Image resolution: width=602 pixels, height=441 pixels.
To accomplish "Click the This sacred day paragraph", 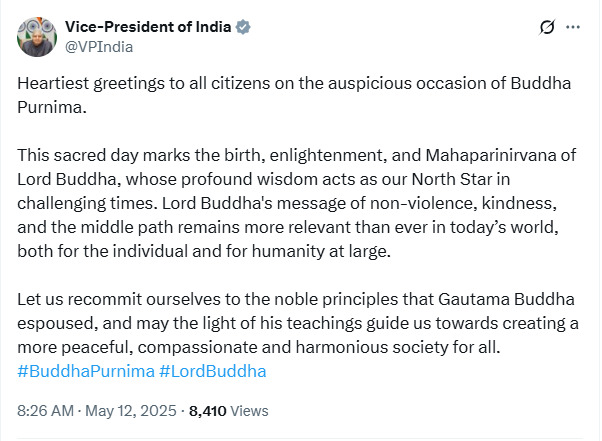I will [297, 203].
